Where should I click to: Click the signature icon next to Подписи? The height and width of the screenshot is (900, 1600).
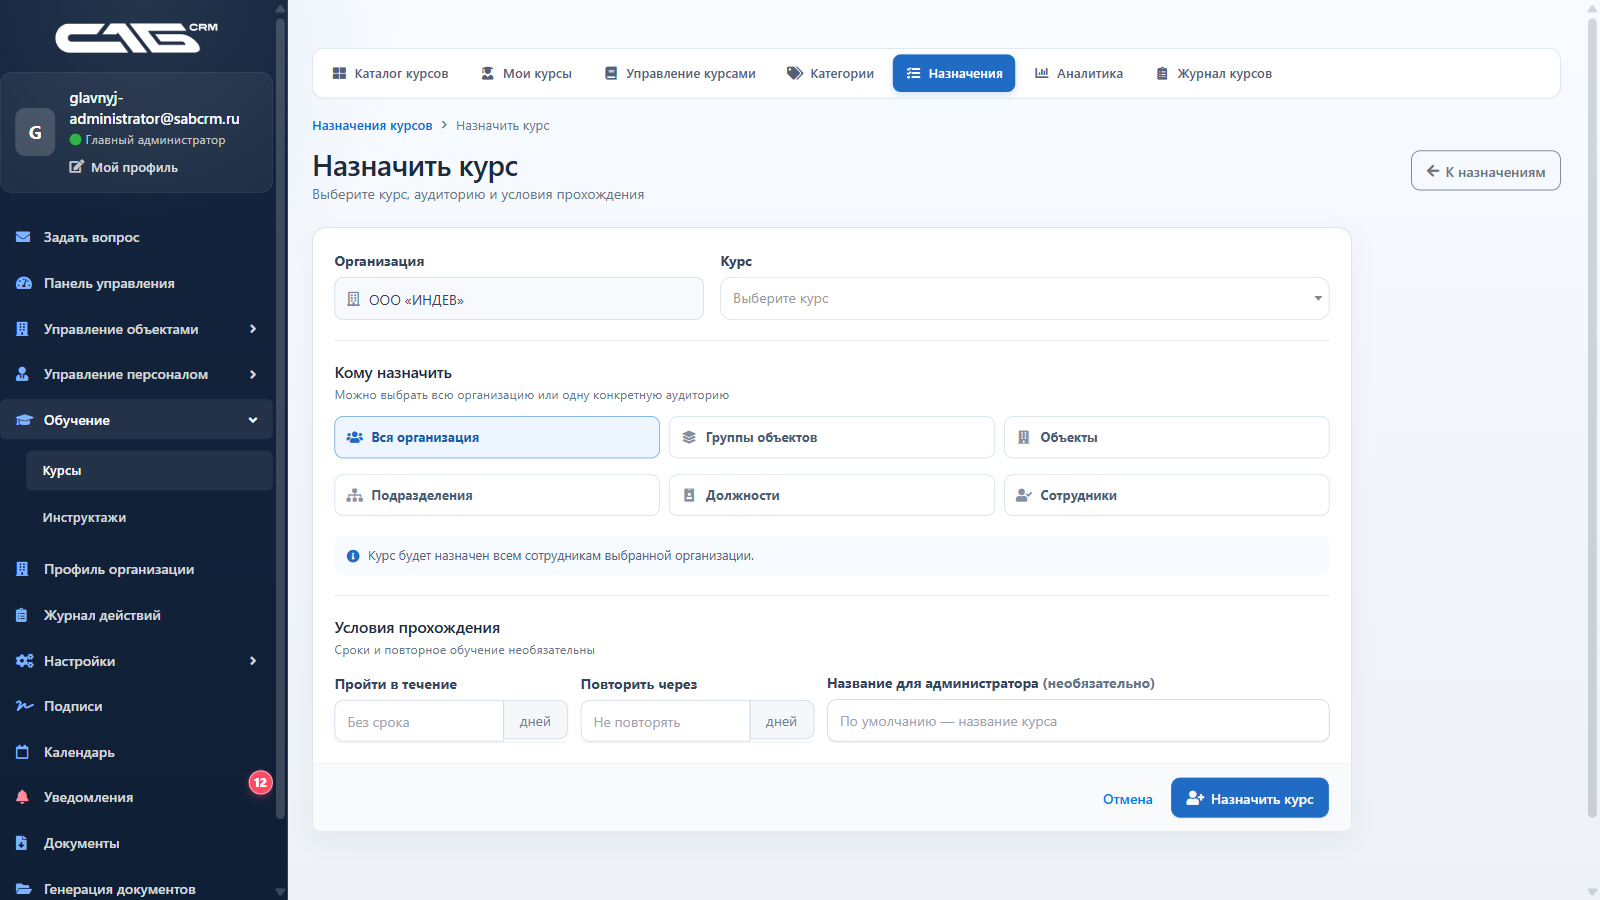click(25, 706)
